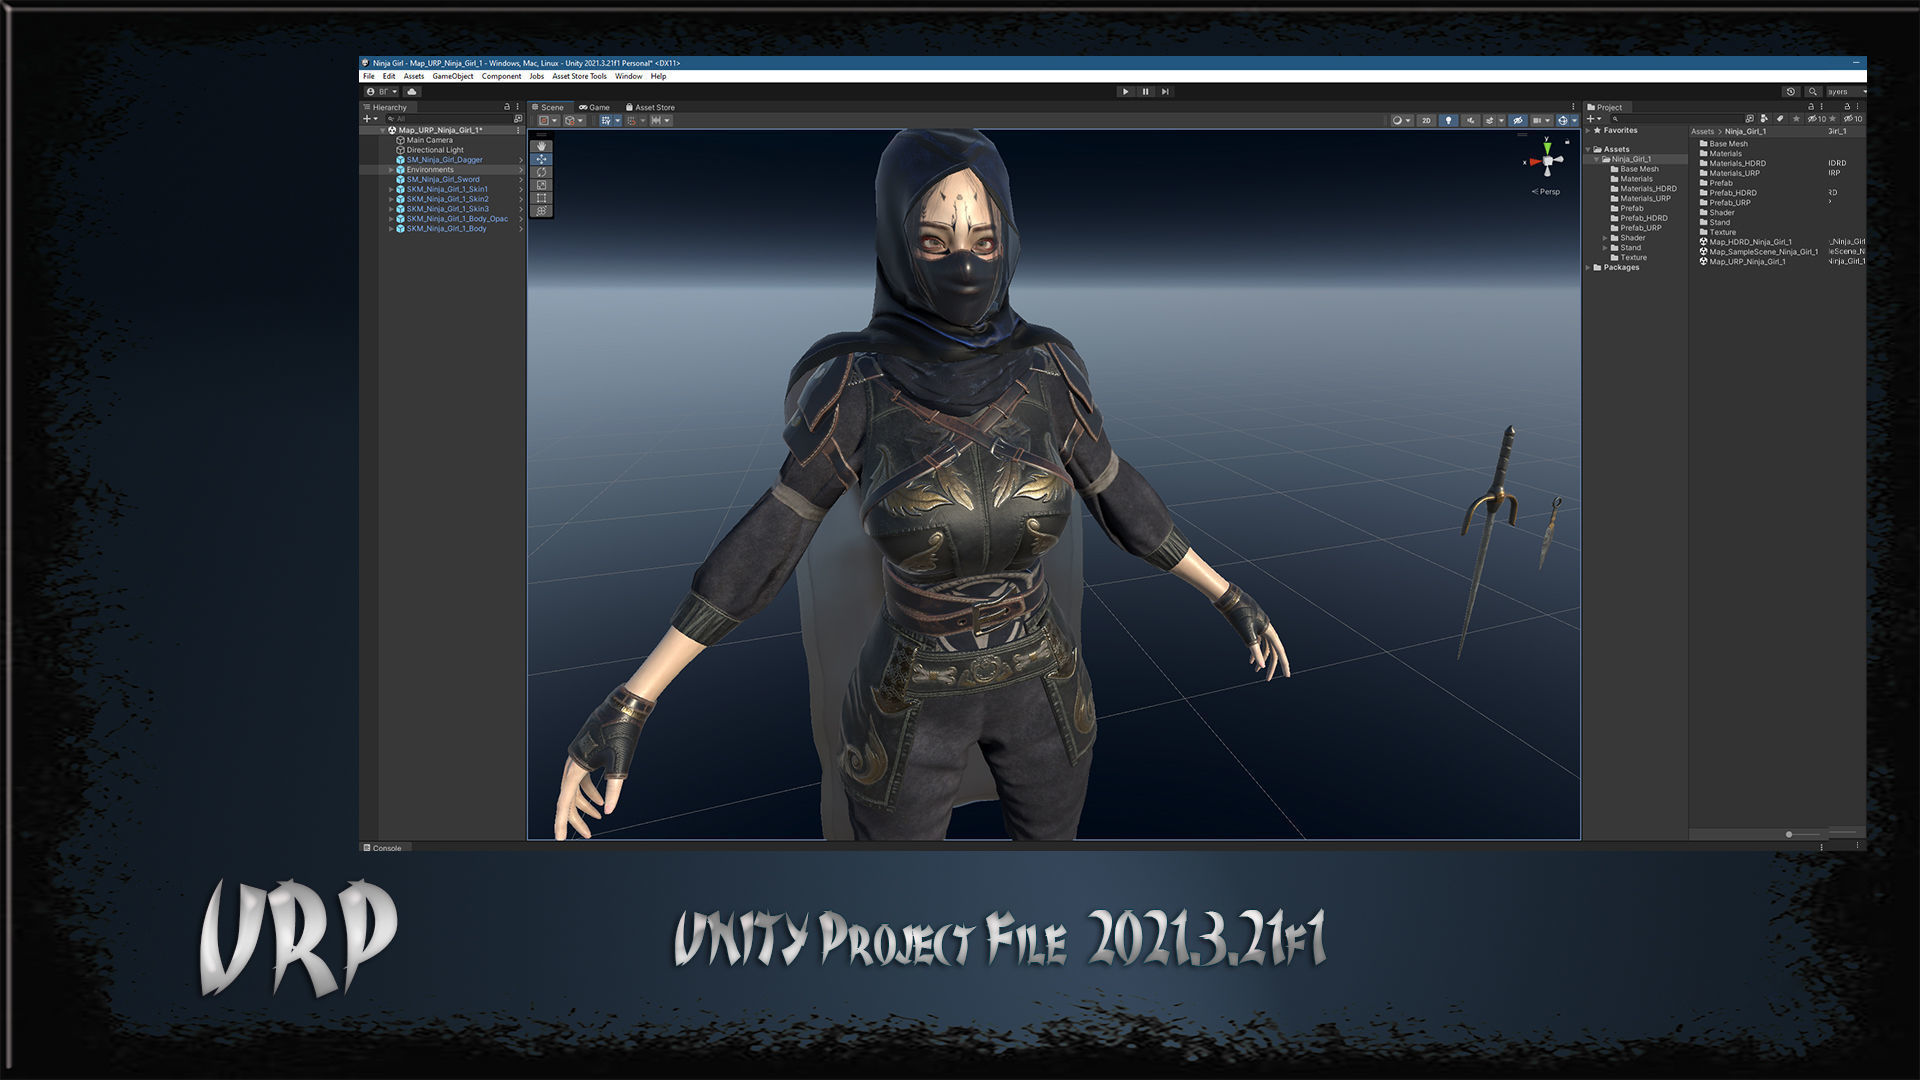Open the Layers dropdown
Image resolution: width=1920 pixels, height=1080 pixels.
pos(1847,91)
